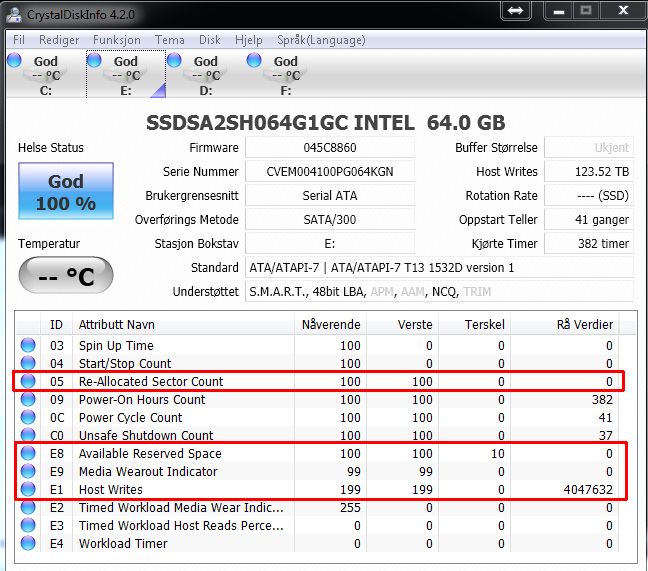Open the Rediger menu
The height and width of the screenshot is (571, 648).
(59, 40)
